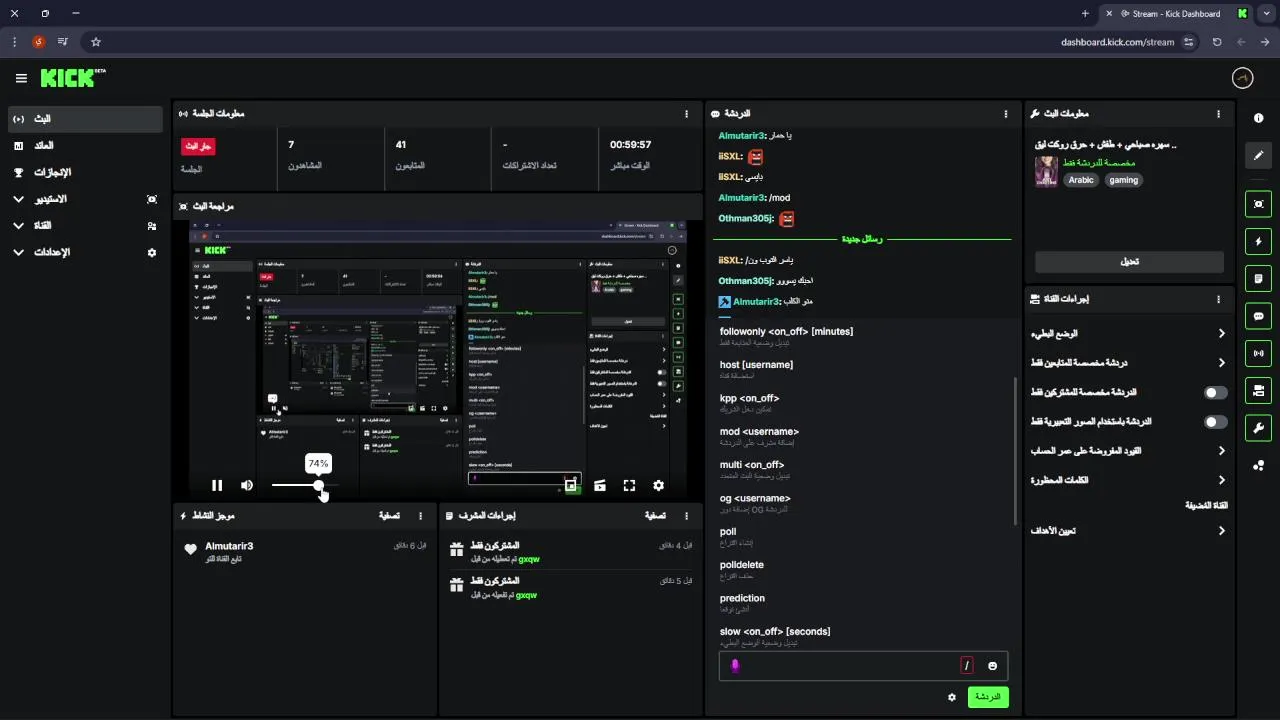Open three-dot menu of channel actions panel
Viewport: 1280px width, 720px height.
click(1218, 299)
